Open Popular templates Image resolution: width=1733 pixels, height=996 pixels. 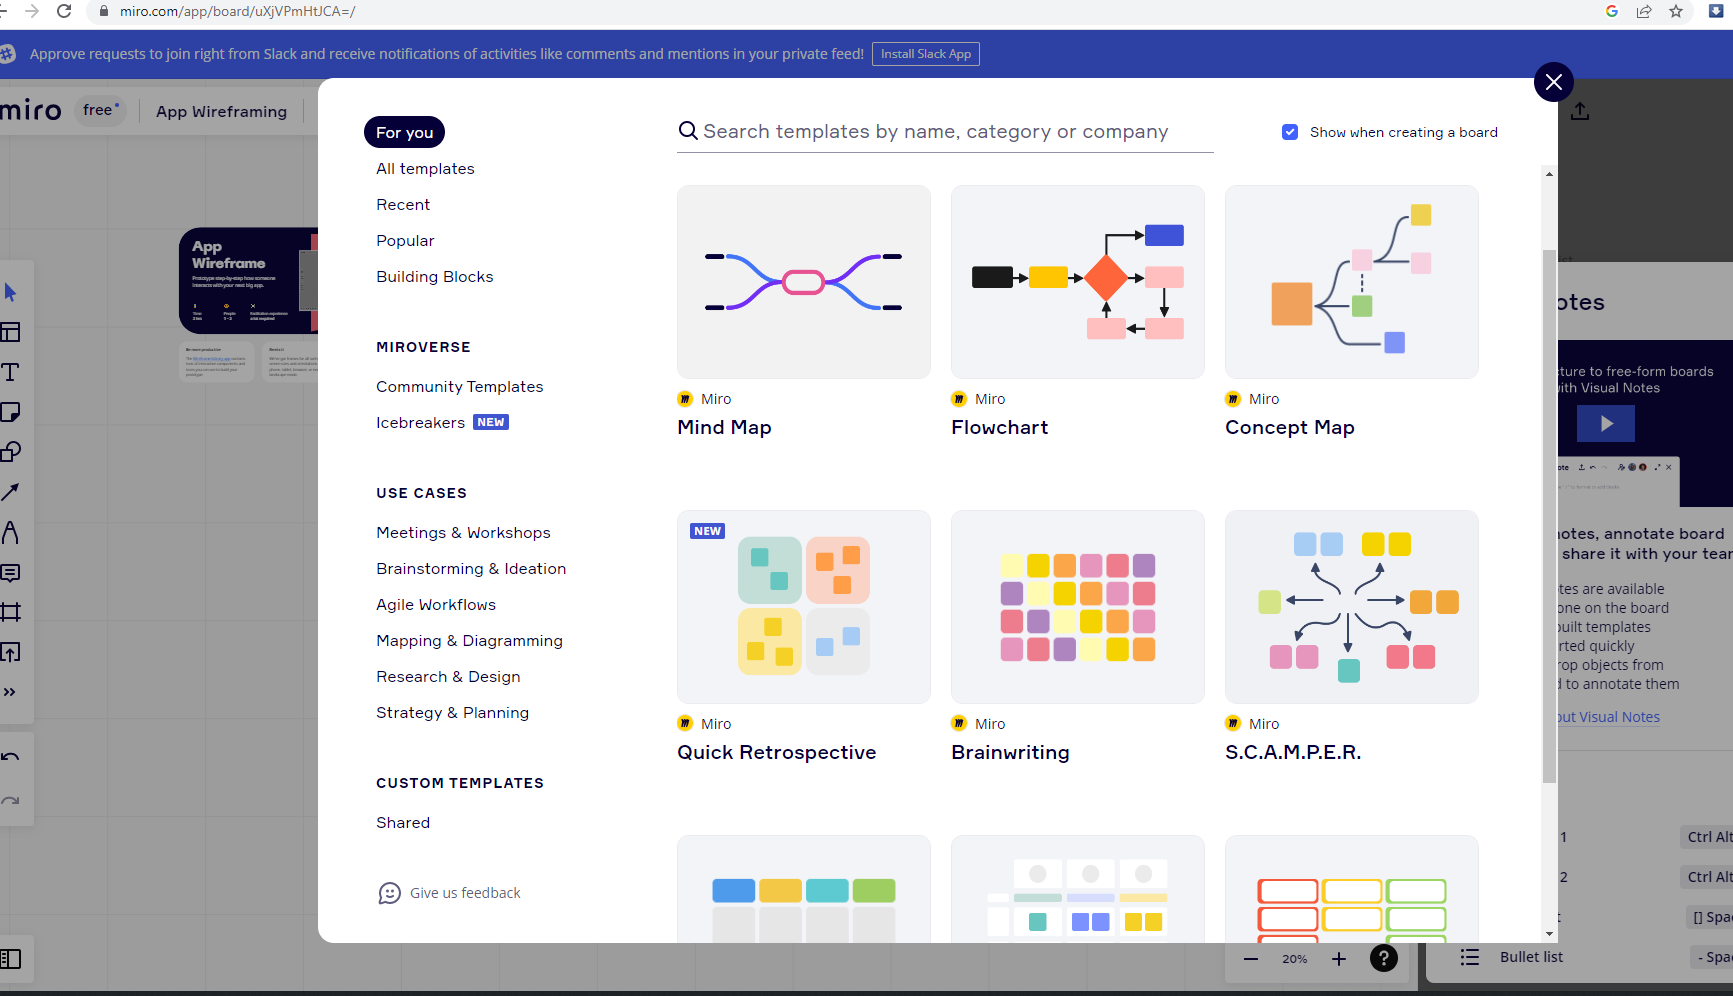[405, 241]
